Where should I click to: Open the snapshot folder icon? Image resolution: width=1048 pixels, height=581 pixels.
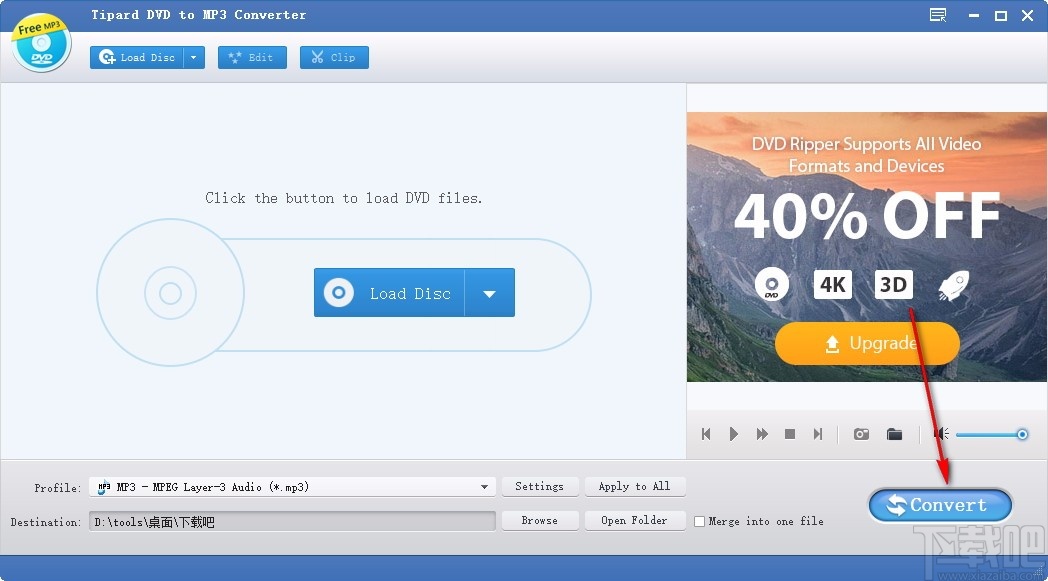click(894, 434)
